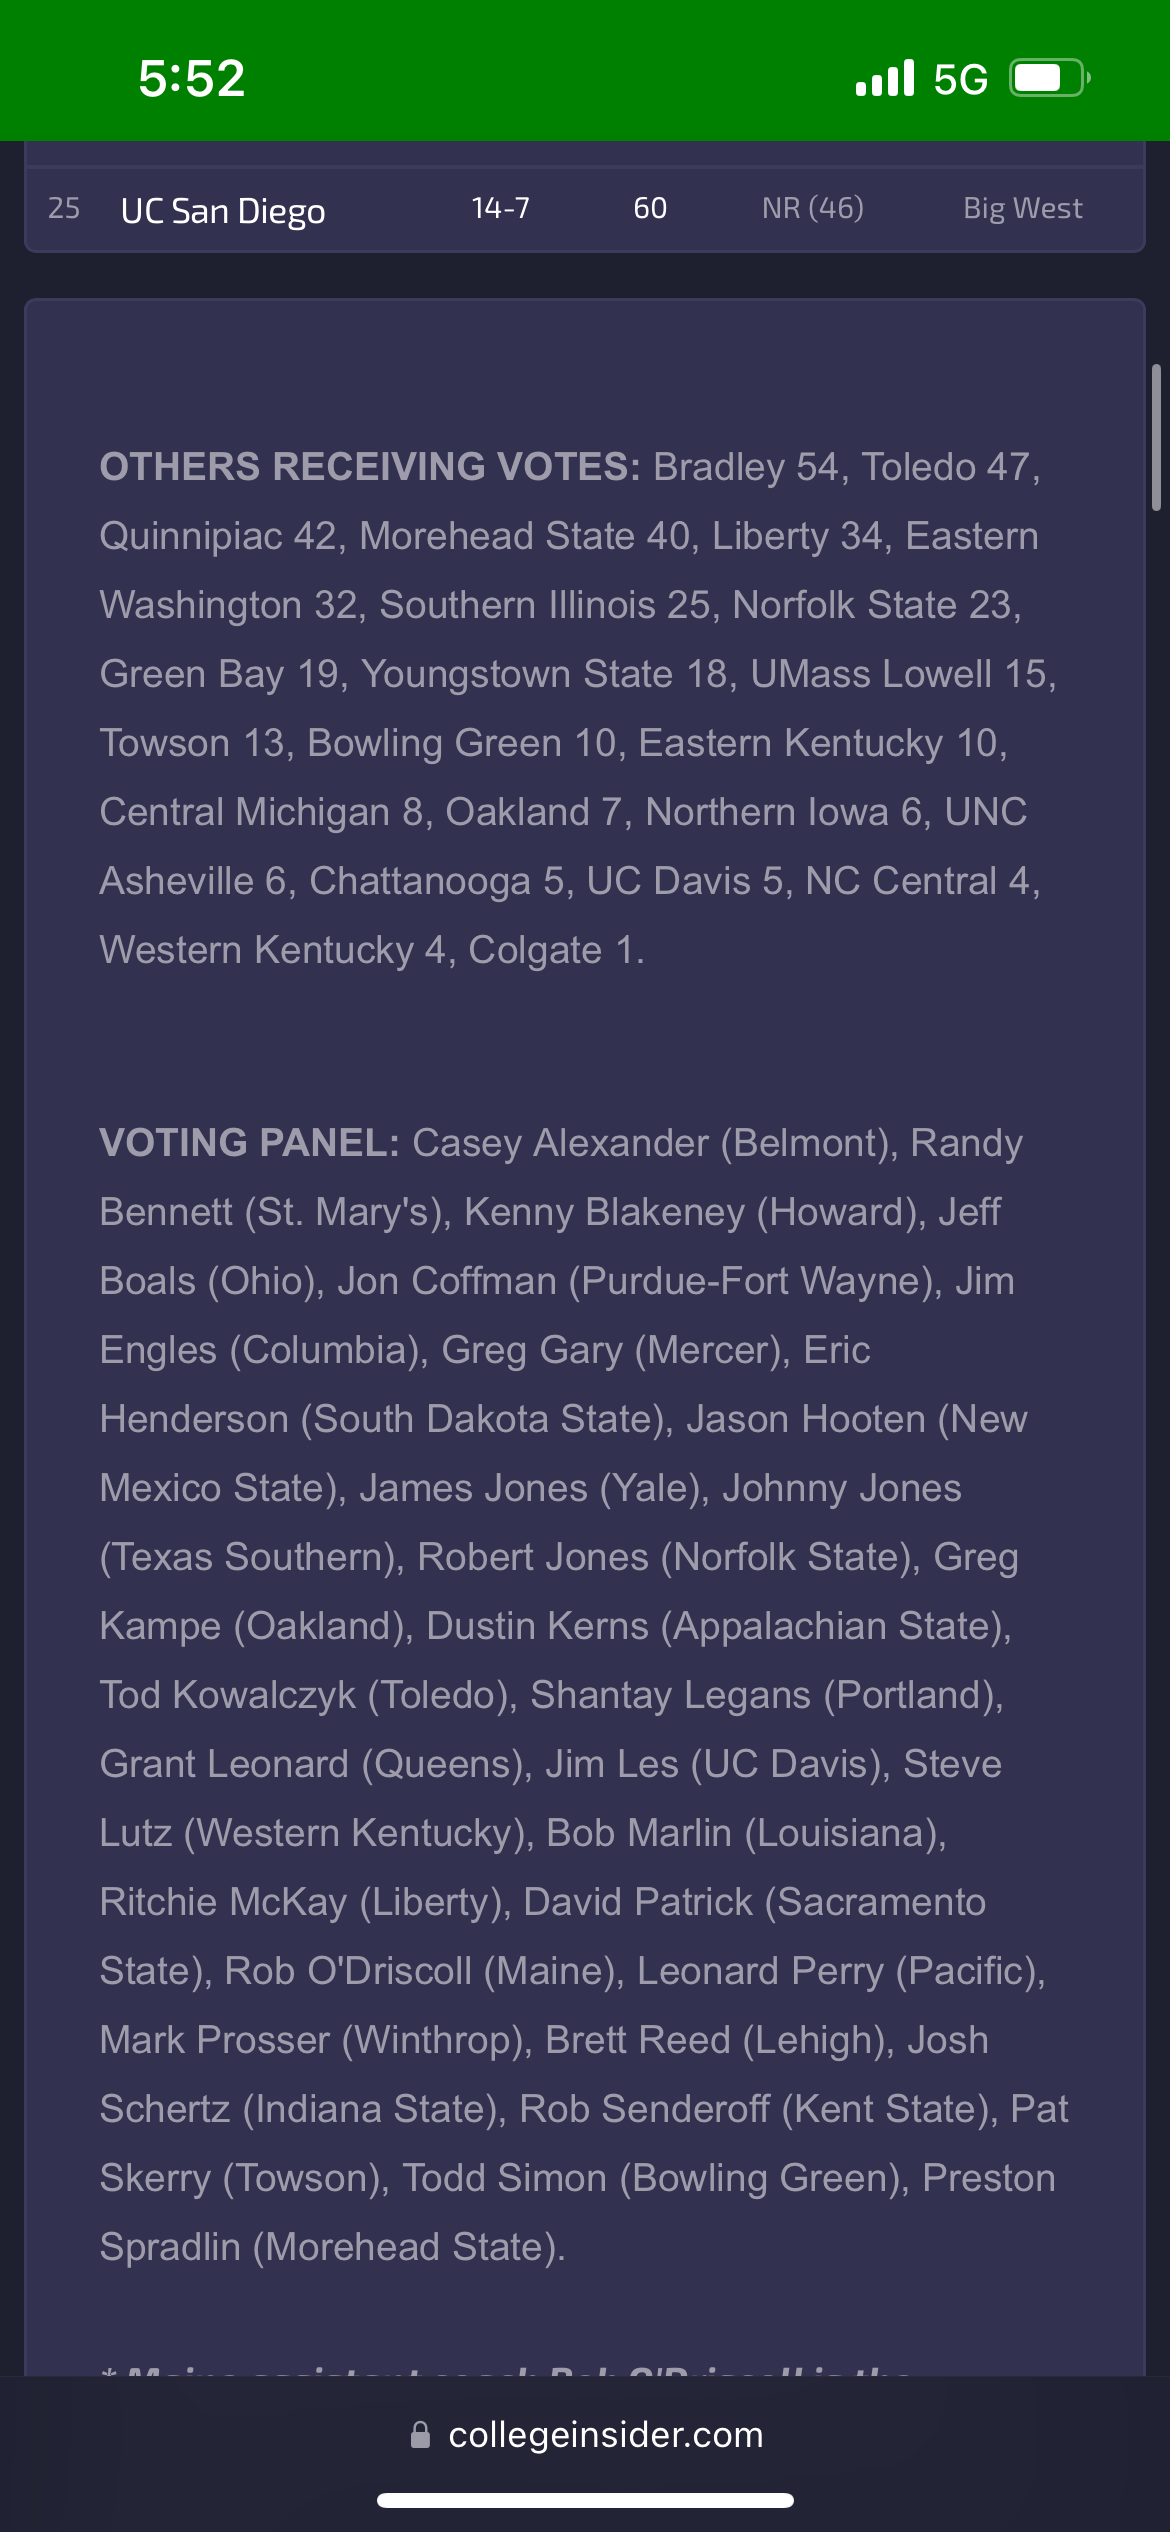Screen dimensions: 1170x2532
Task: Tap the 5G network indicator
Action: (x=960, y=79)
